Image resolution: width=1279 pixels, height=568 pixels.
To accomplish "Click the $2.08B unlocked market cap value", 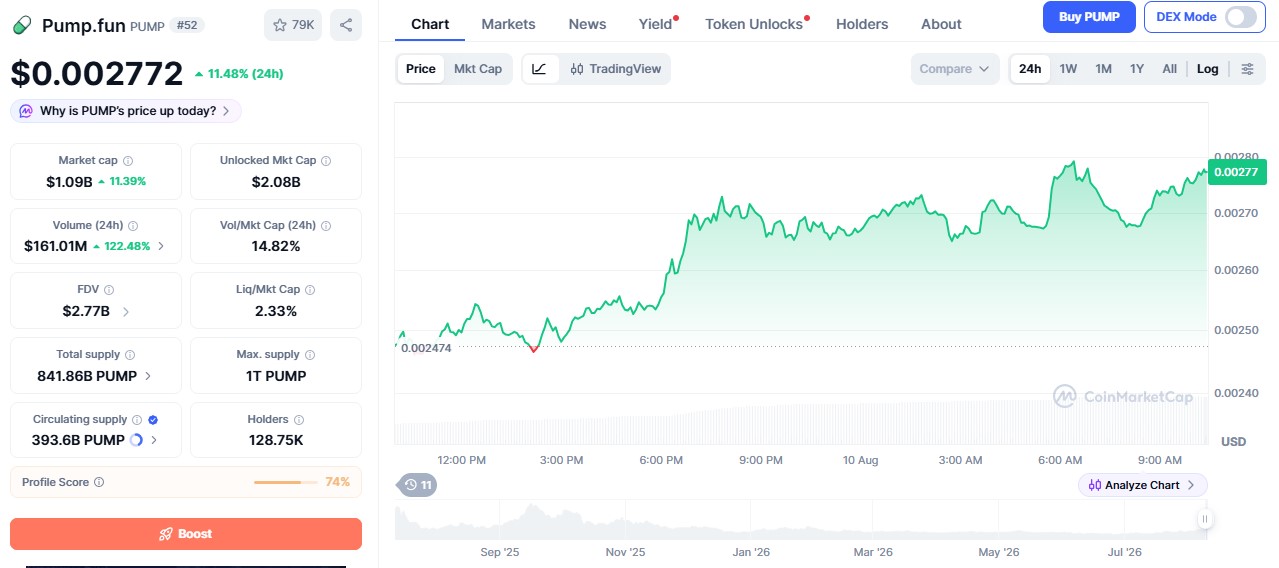I will [x=276, y=182].
